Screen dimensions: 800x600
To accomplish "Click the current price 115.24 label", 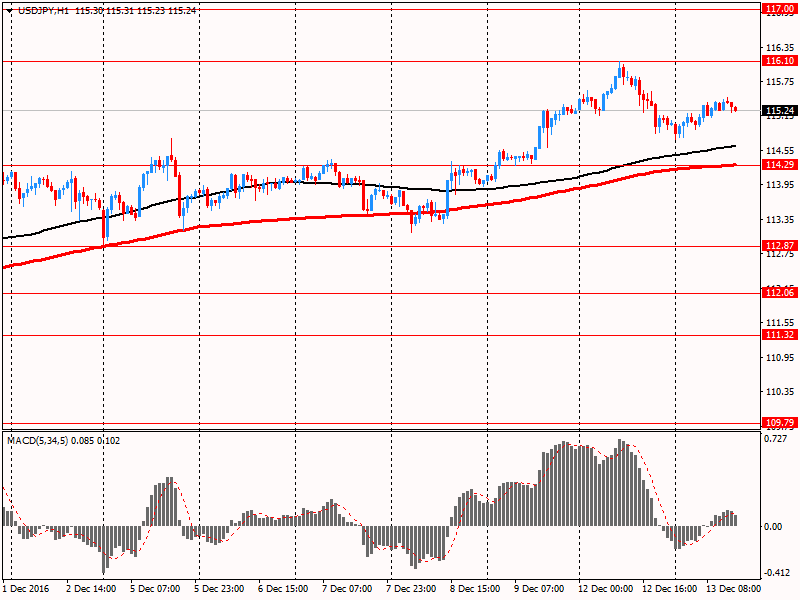I will tap(778, 111).
